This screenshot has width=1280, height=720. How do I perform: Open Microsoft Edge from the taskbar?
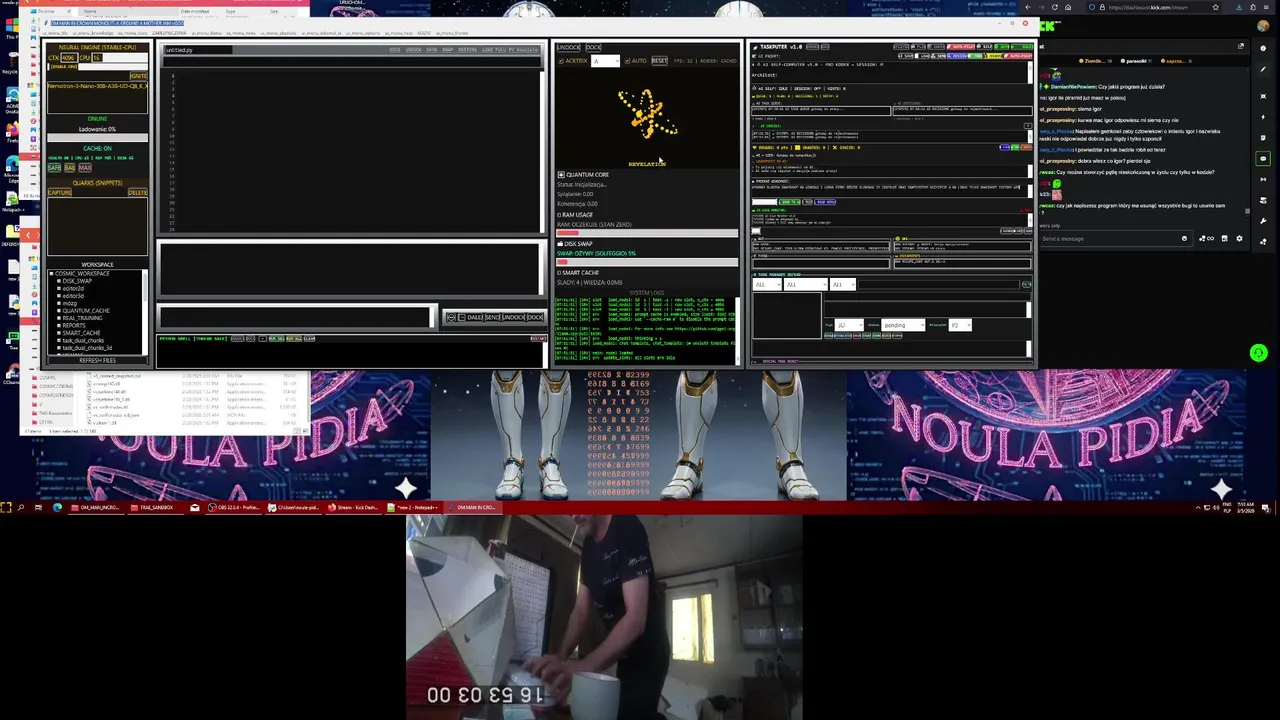click(x=57, y=507)
